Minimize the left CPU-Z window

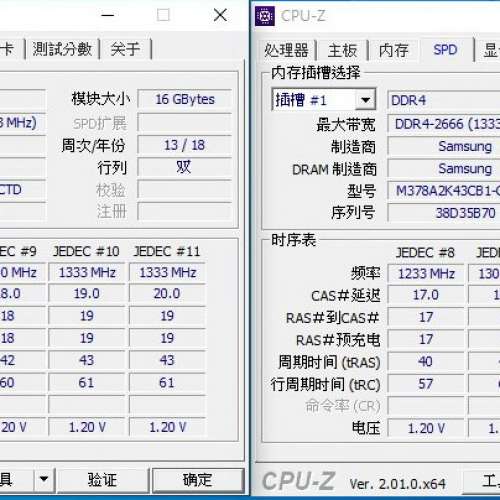(108, 15)
